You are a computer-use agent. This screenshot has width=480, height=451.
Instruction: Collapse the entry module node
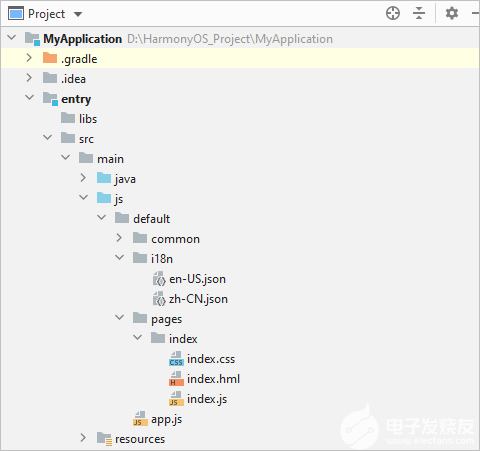(x=29, y=98)
